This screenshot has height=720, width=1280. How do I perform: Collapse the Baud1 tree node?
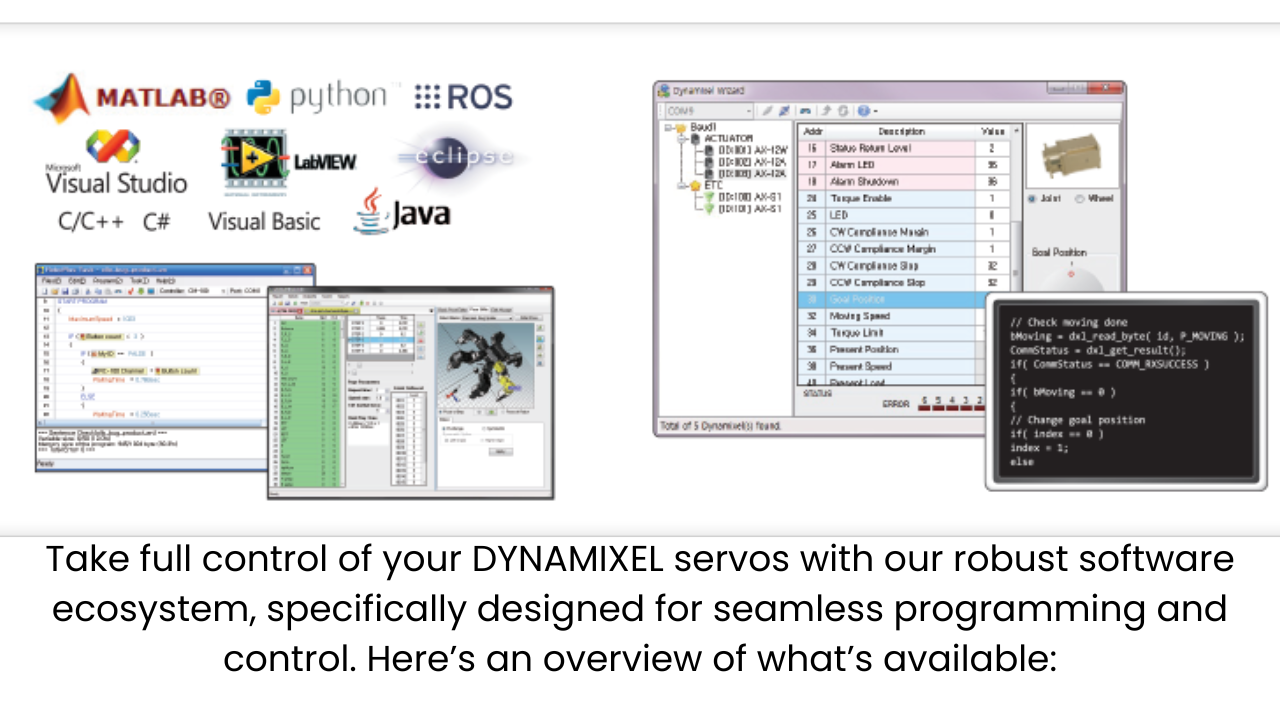click(668, 128)
